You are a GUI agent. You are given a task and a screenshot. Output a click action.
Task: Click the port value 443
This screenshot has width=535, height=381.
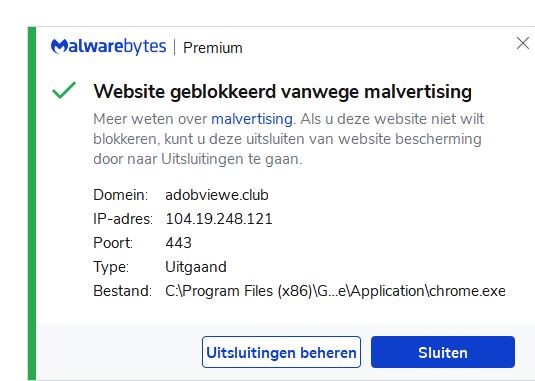178,243
